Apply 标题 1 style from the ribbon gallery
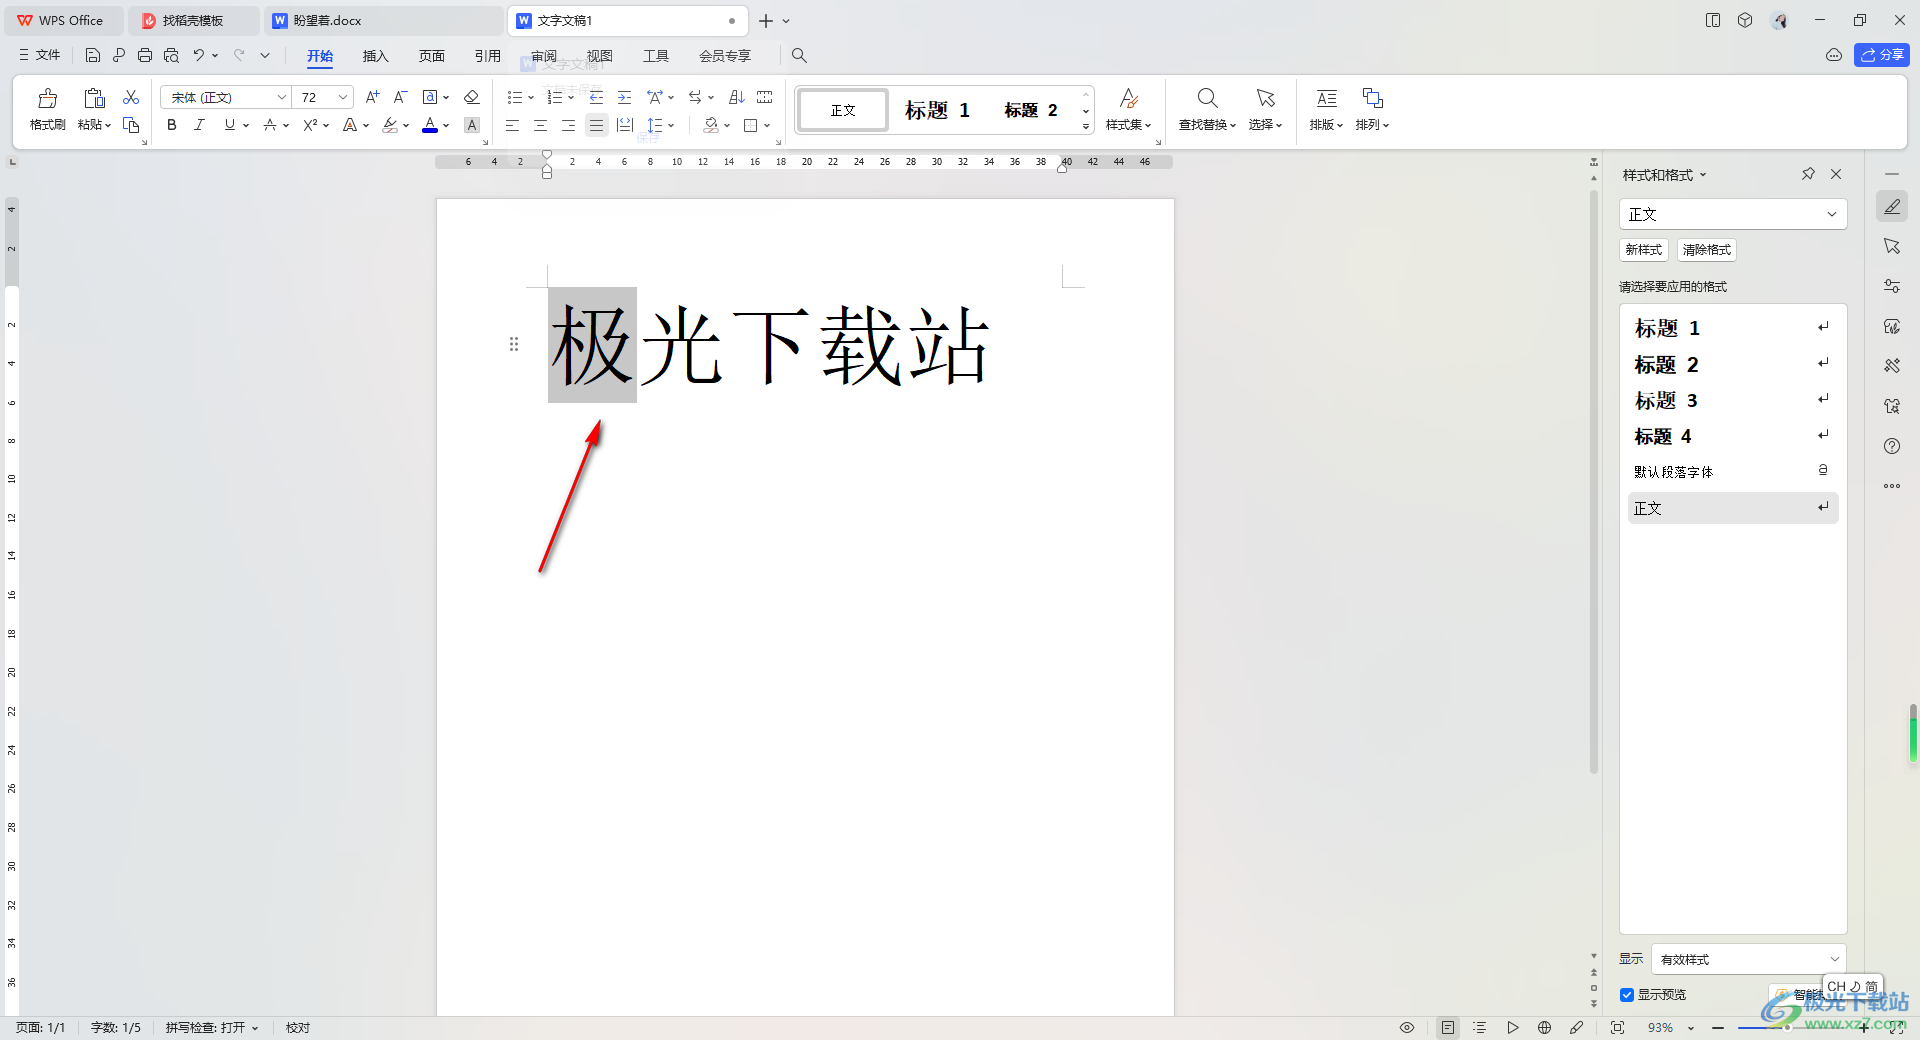 point(937,110)
